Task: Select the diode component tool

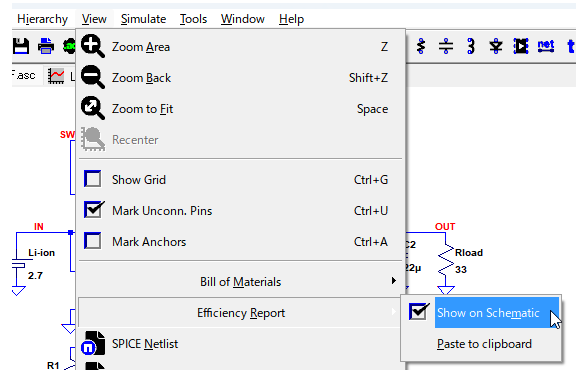Action: pyautogui.click(x=496, y=47)
